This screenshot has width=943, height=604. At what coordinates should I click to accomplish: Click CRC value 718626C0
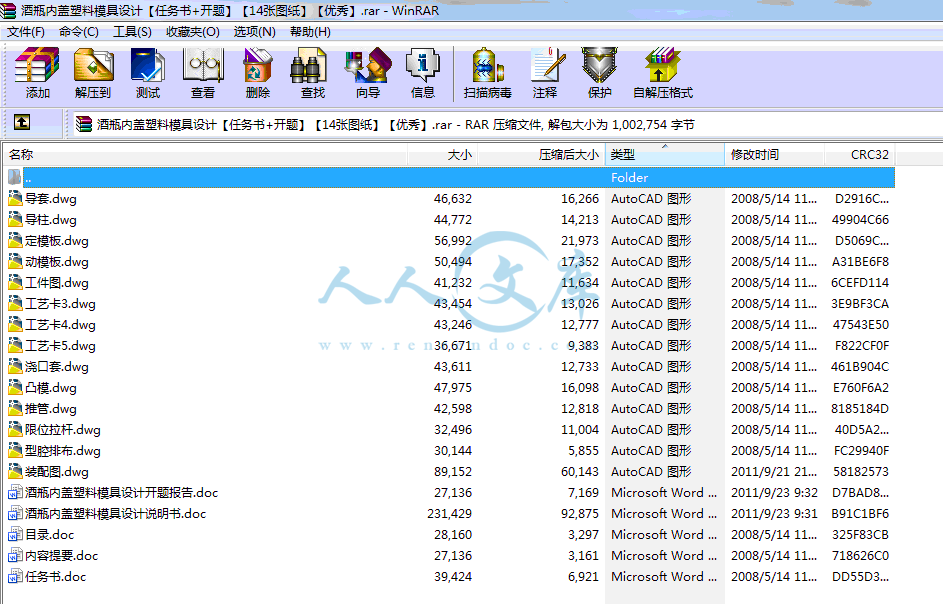860,556
